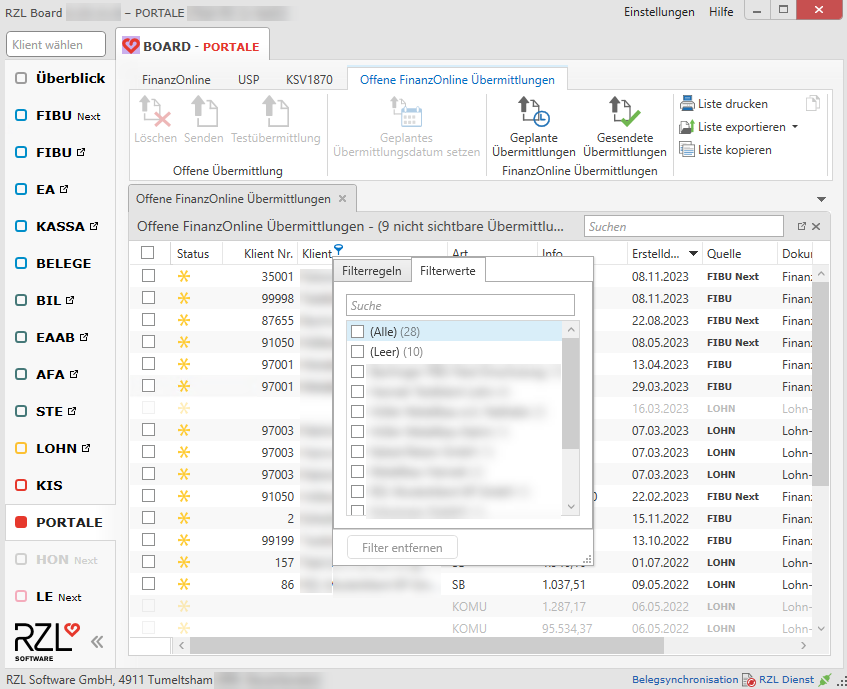Switch to the KSV1870 ribbon tab

click(309, 80)
